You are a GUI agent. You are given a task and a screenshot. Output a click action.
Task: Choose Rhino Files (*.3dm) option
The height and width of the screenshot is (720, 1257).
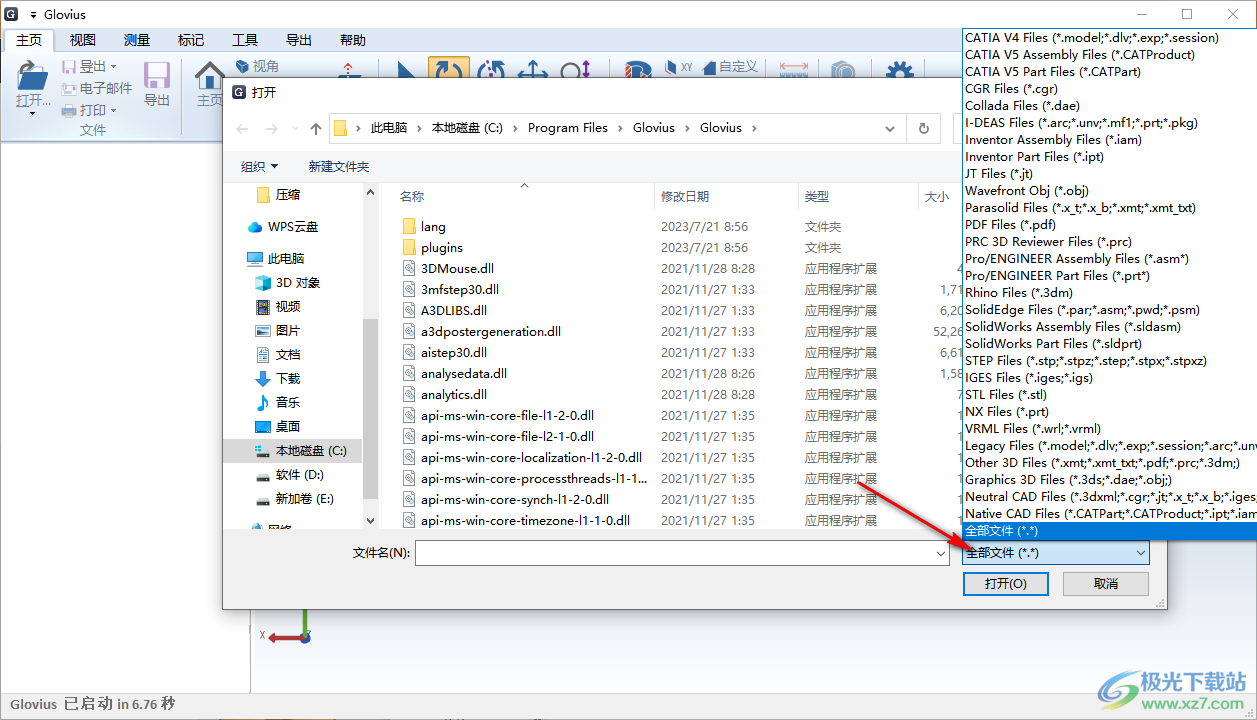1108,292
